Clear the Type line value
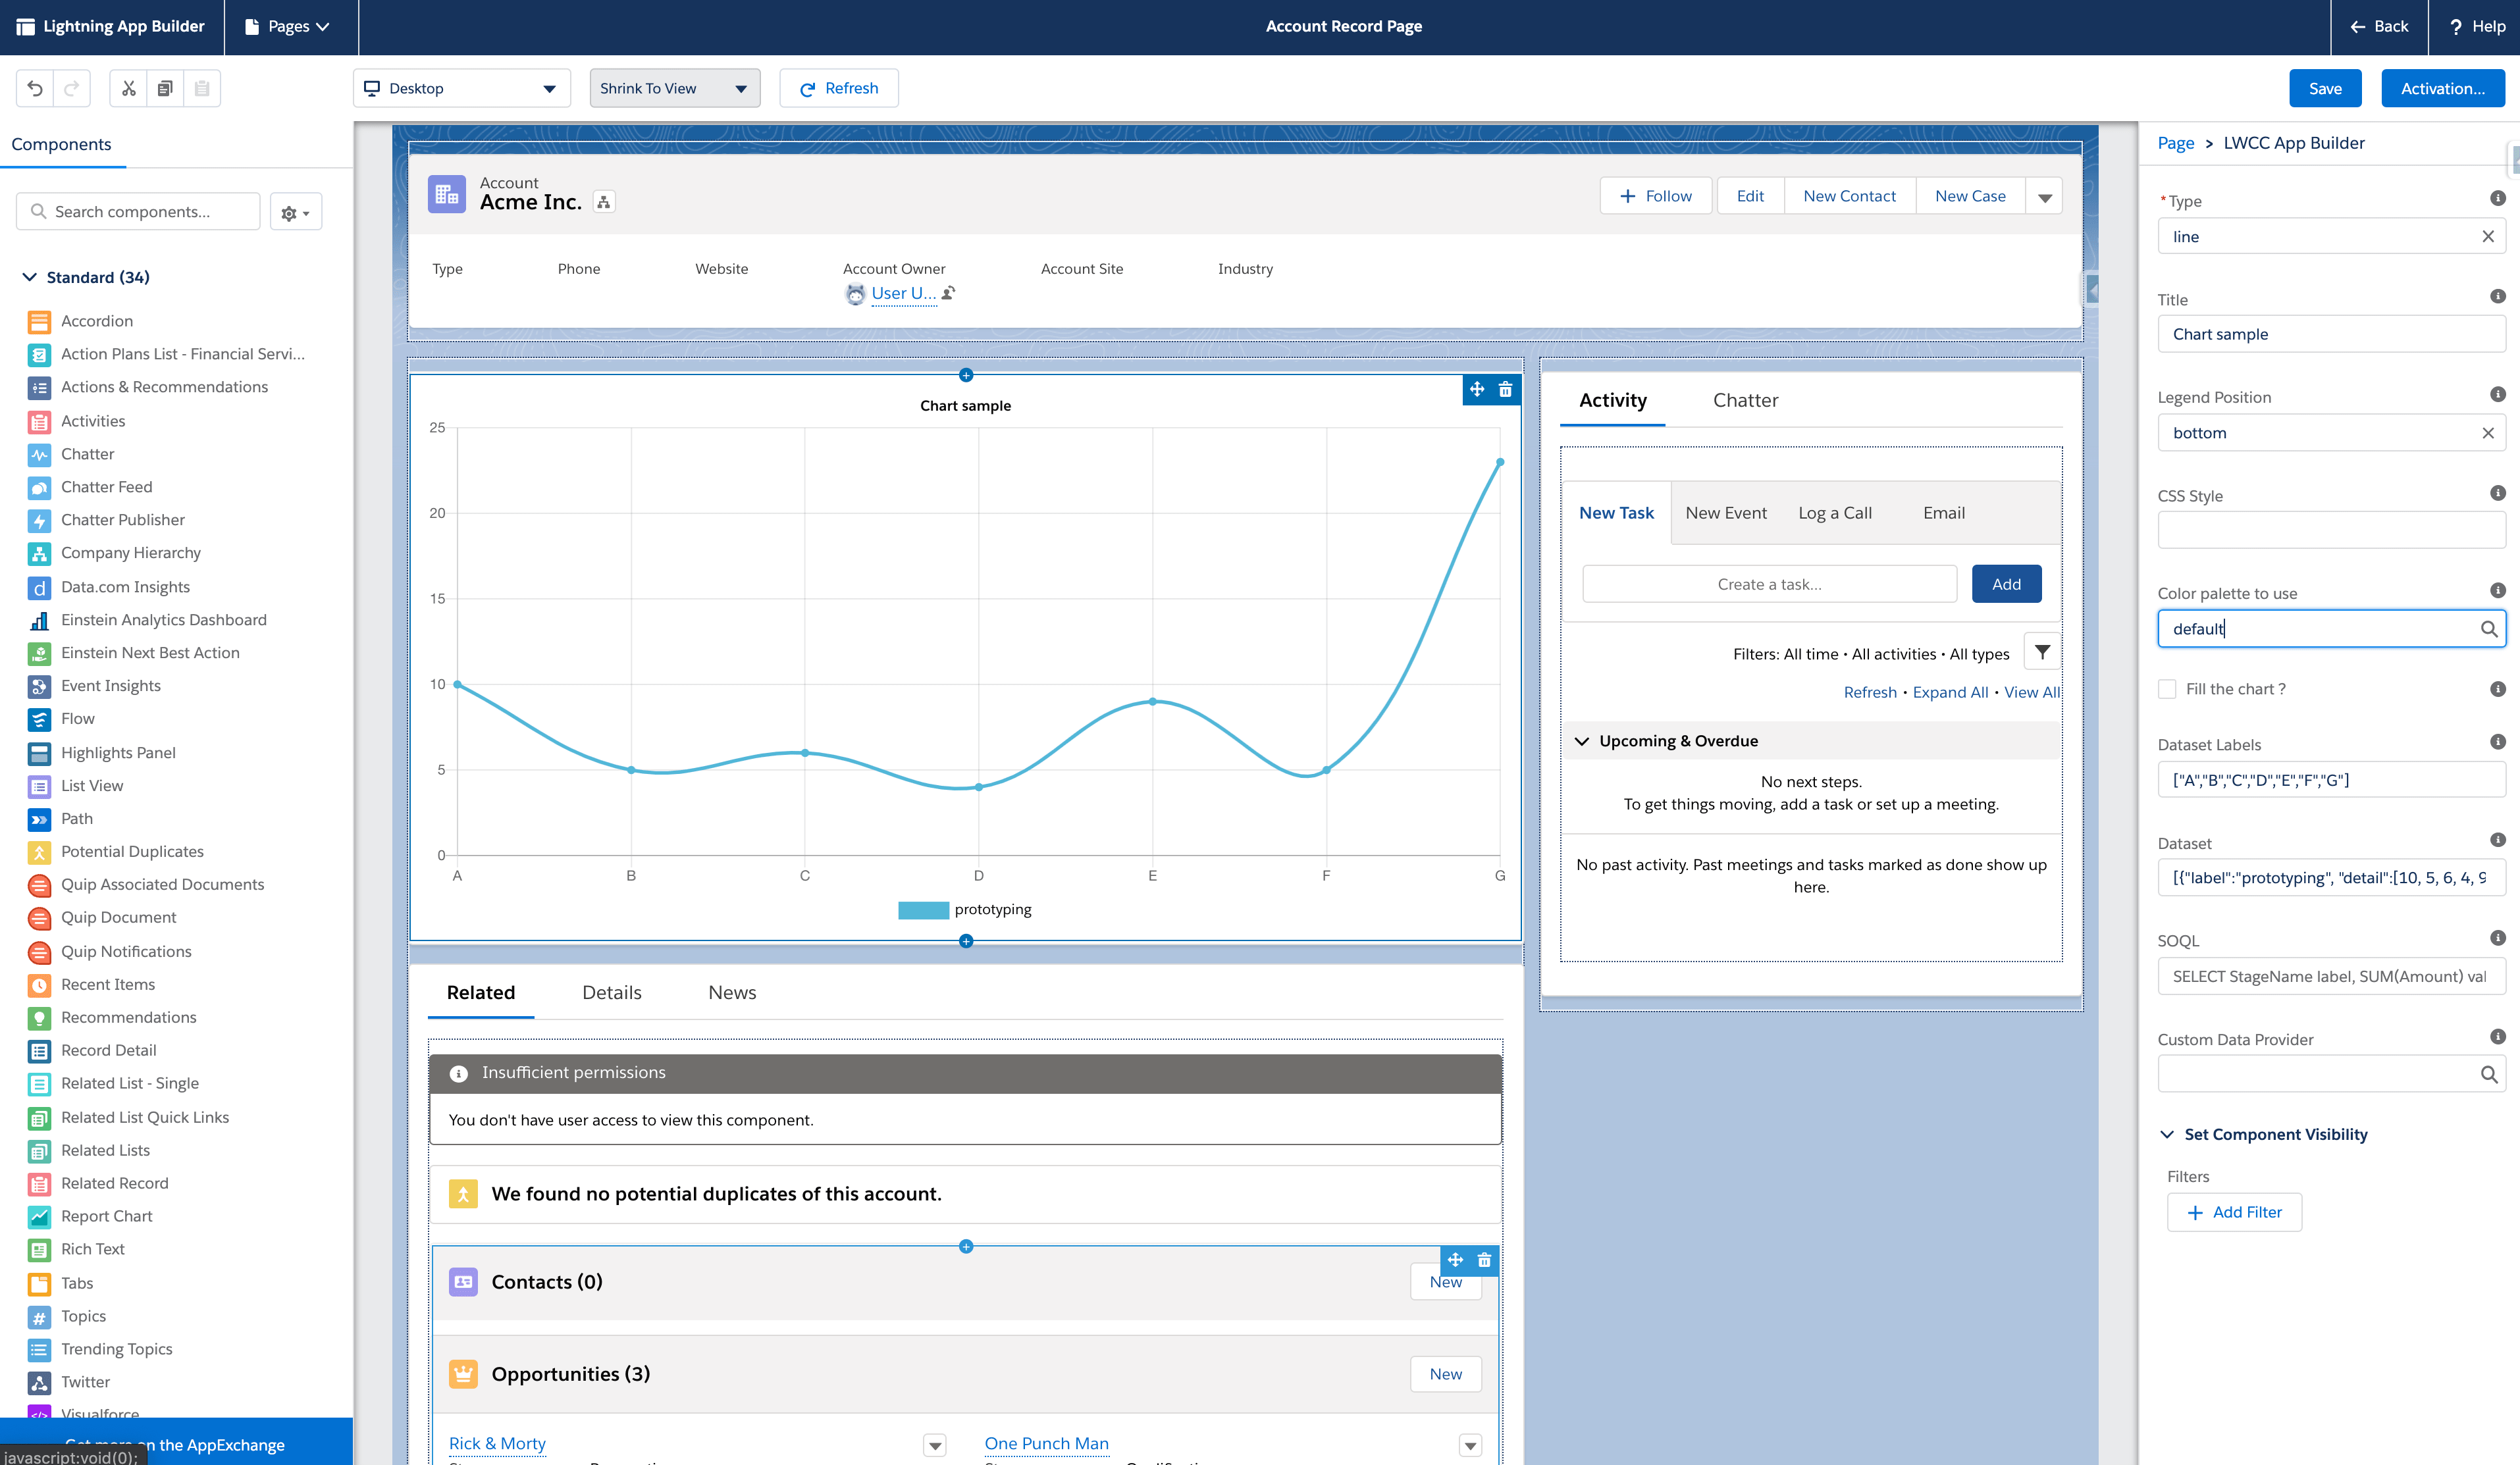This screenshot has height=1465, width=2520. coord(2487,237)
